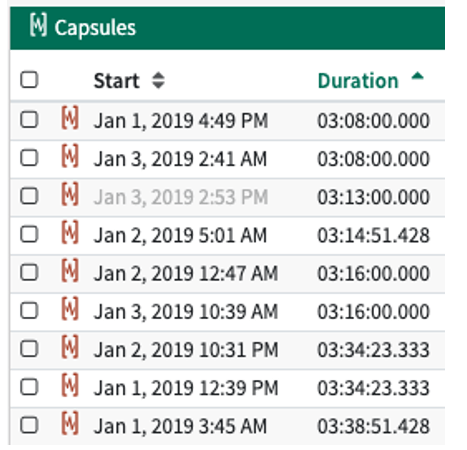Tick the checkbox for Jan 3, 2019 2:53 PM

(x=29, y=196)
